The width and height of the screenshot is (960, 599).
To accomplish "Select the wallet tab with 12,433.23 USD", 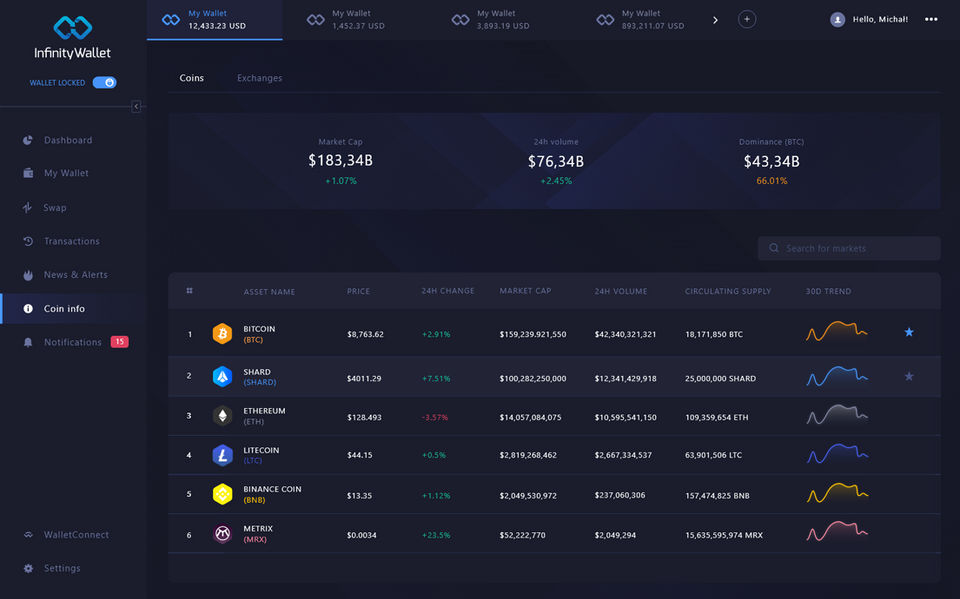I will click(214, 20).
